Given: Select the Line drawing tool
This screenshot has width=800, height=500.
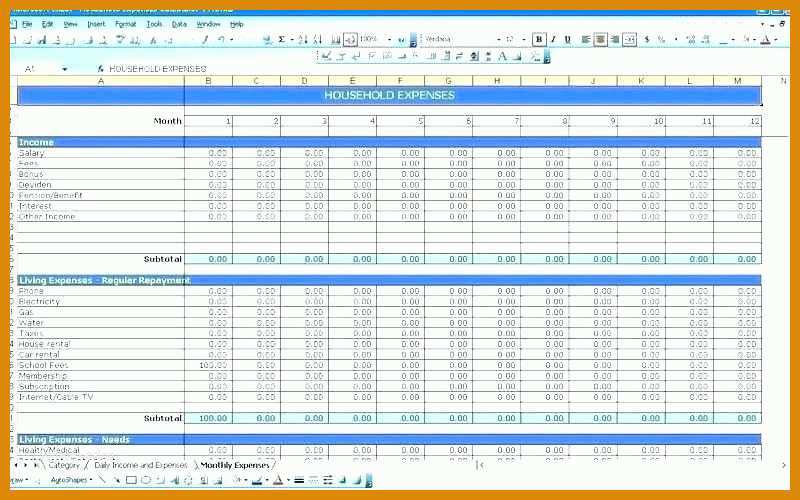Looking at the screenshot, I should click(102, 480).
